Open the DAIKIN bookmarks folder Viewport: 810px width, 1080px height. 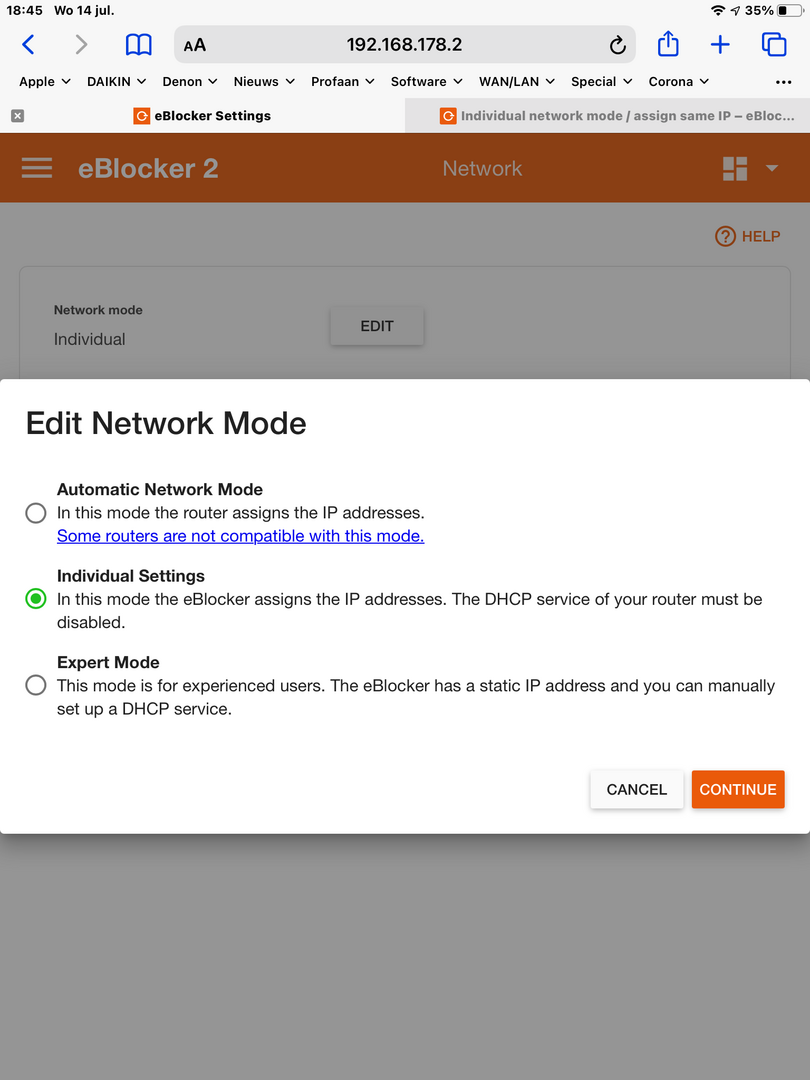coord(116,81)
